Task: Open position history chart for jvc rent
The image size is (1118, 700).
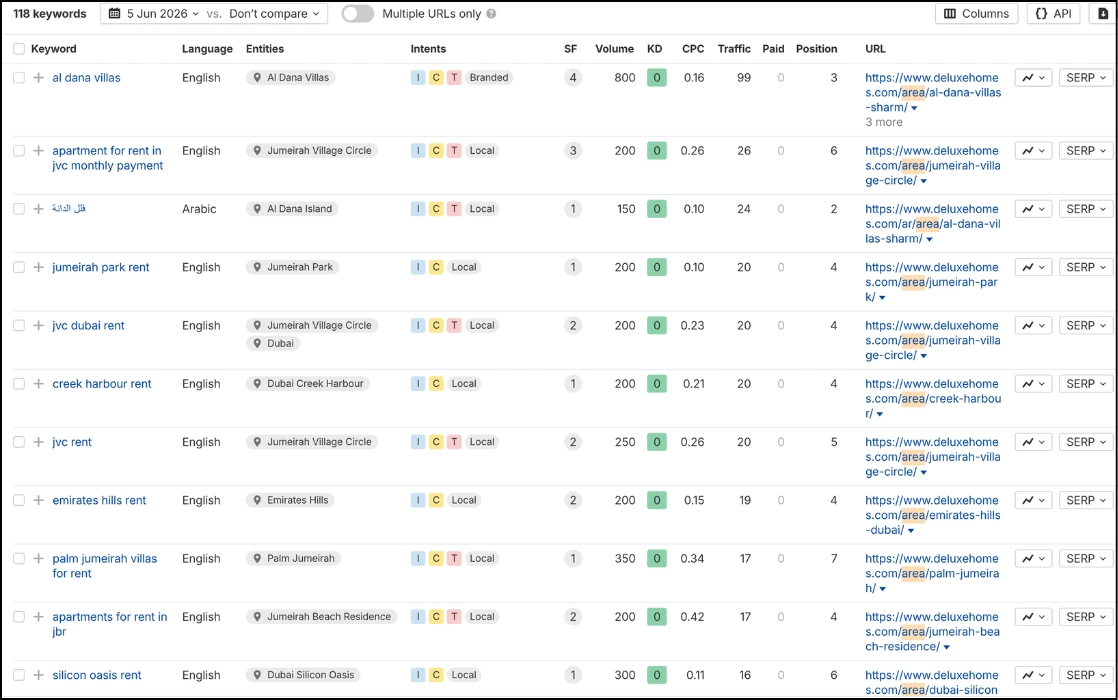Action: (x=1033, y=442)
